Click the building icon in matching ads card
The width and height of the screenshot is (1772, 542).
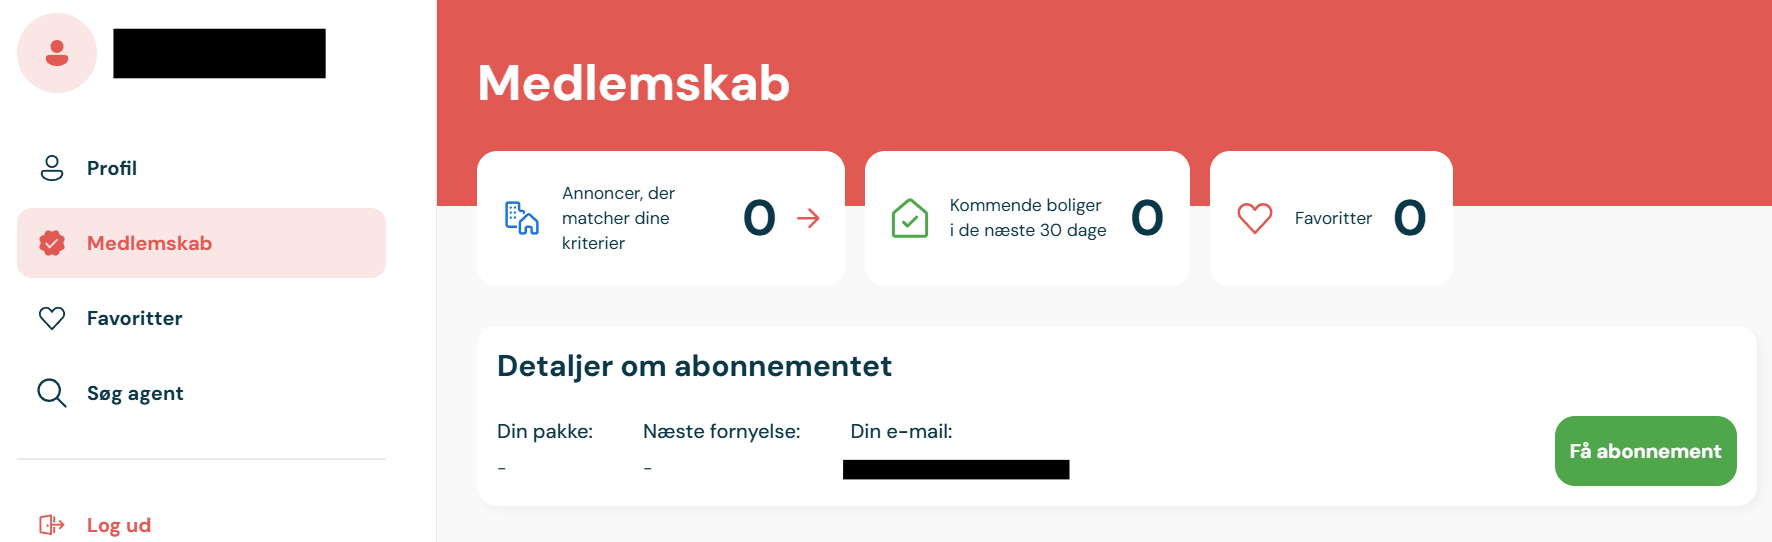[522, 218]
